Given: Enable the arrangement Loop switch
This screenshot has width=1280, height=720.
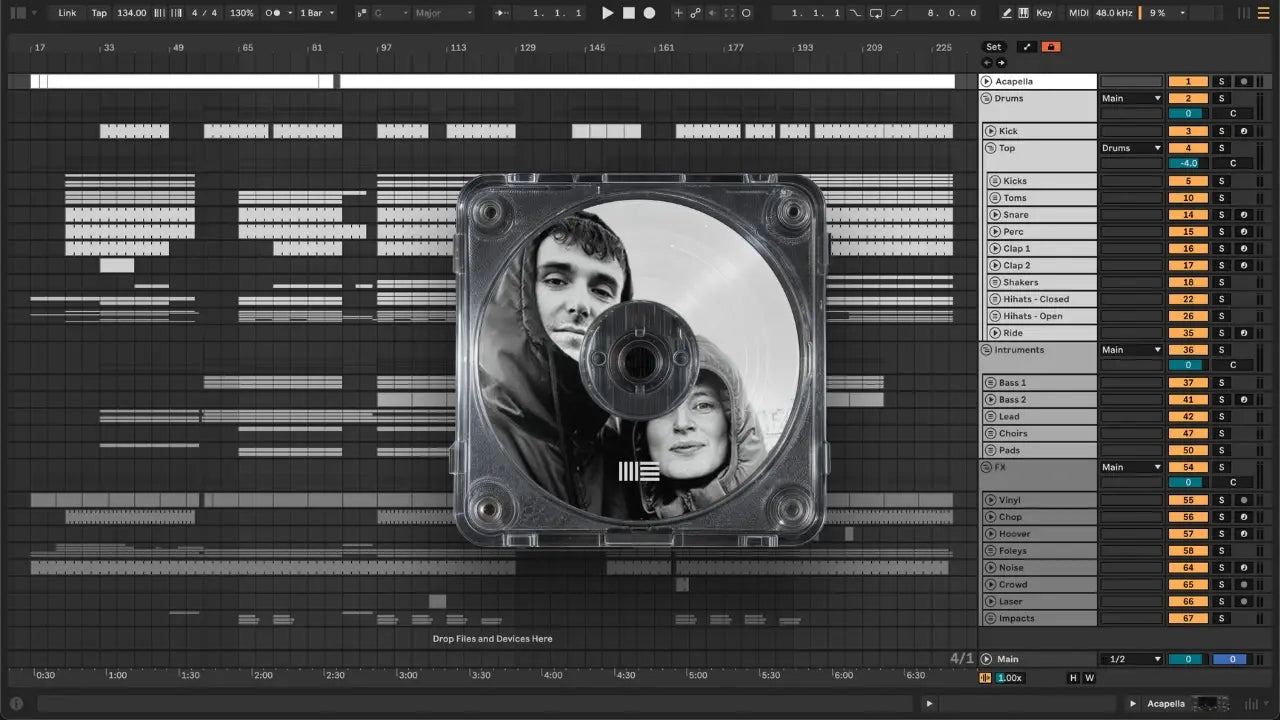Looking at the screenshot, I should coord(875,13).
